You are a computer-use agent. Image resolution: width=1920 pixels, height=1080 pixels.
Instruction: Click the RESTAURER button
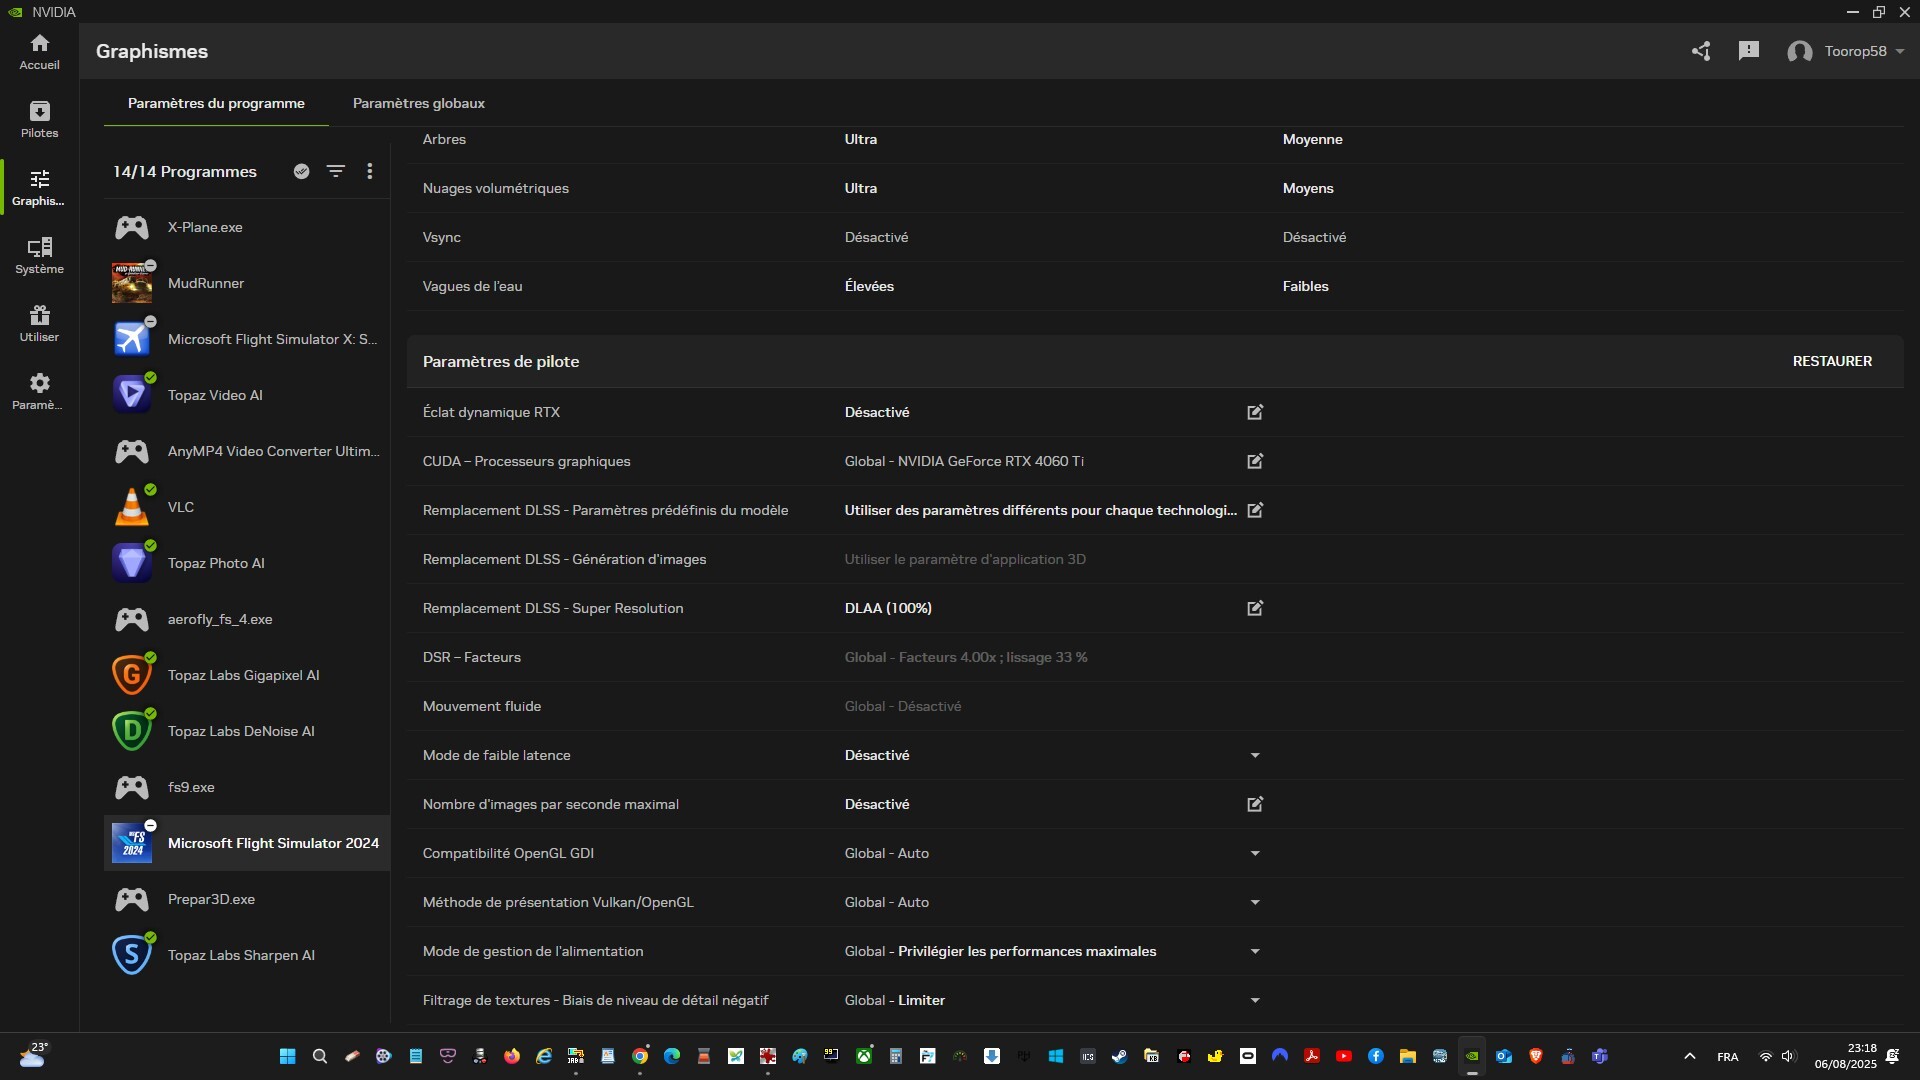pos(1832,361)
